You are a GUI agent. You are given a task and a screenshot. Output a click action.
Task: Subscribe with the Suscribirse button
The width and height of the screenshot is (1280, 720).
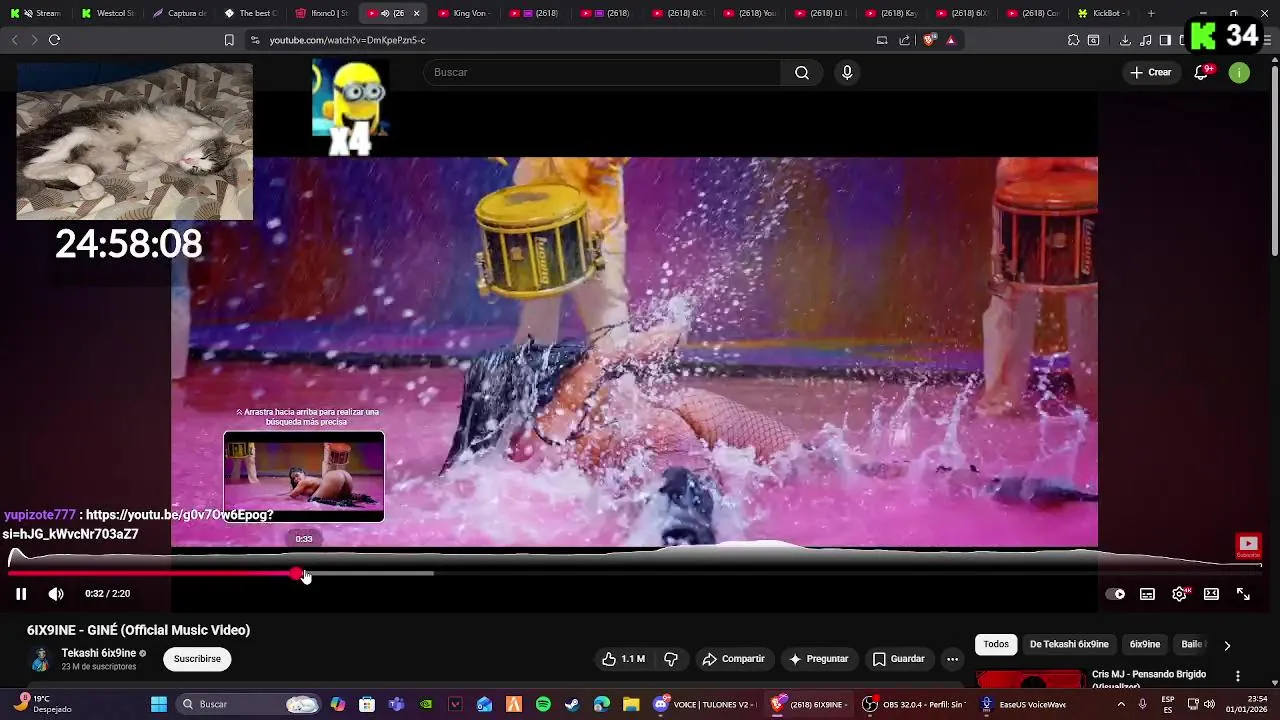[x=197, y=659]
